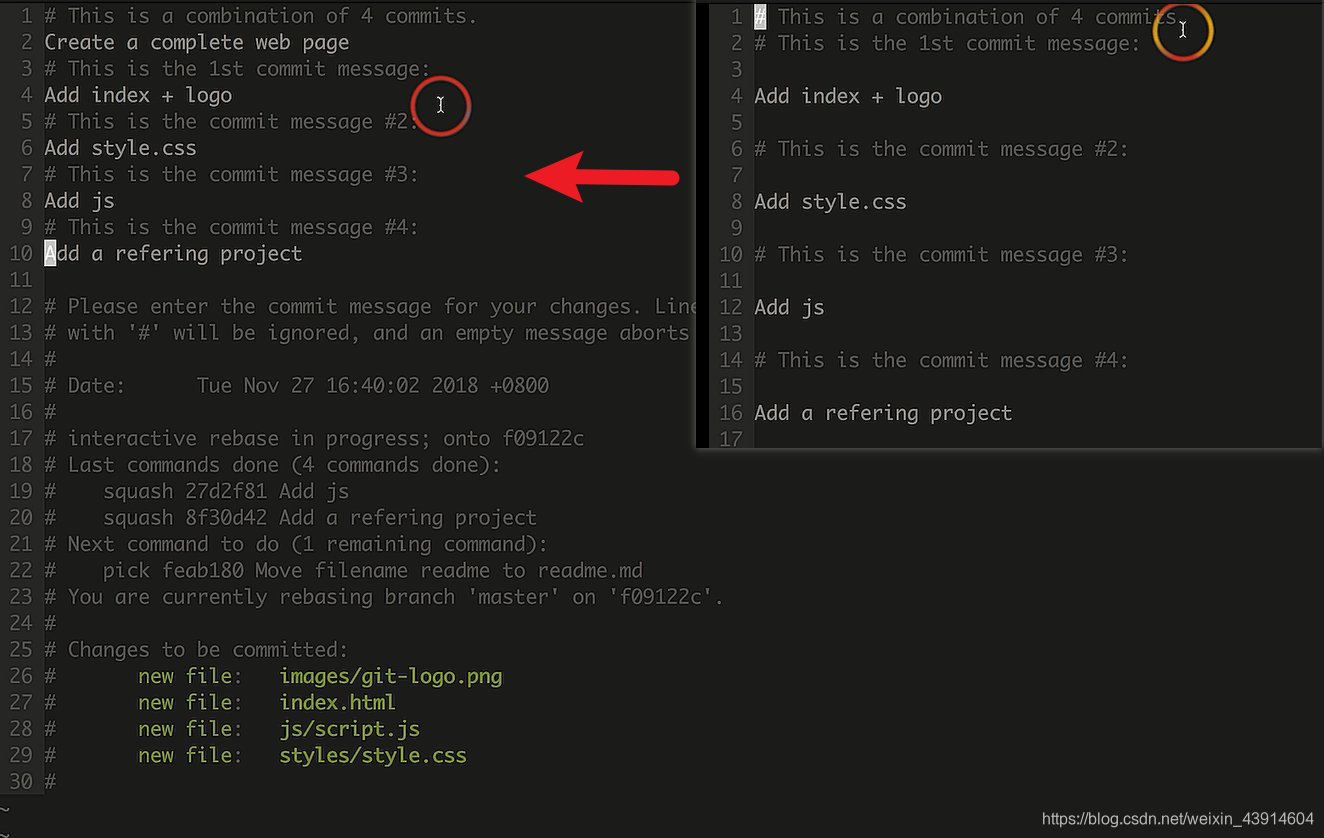The width and height of the screenshot is (1324, 838).
Task: Click 'Add a refering project' on right pane line 16
Action: (x=883, y=413)
